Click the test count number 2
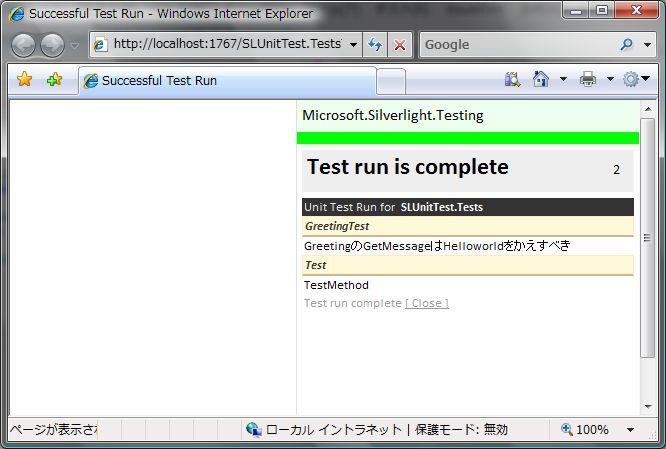 616,170
